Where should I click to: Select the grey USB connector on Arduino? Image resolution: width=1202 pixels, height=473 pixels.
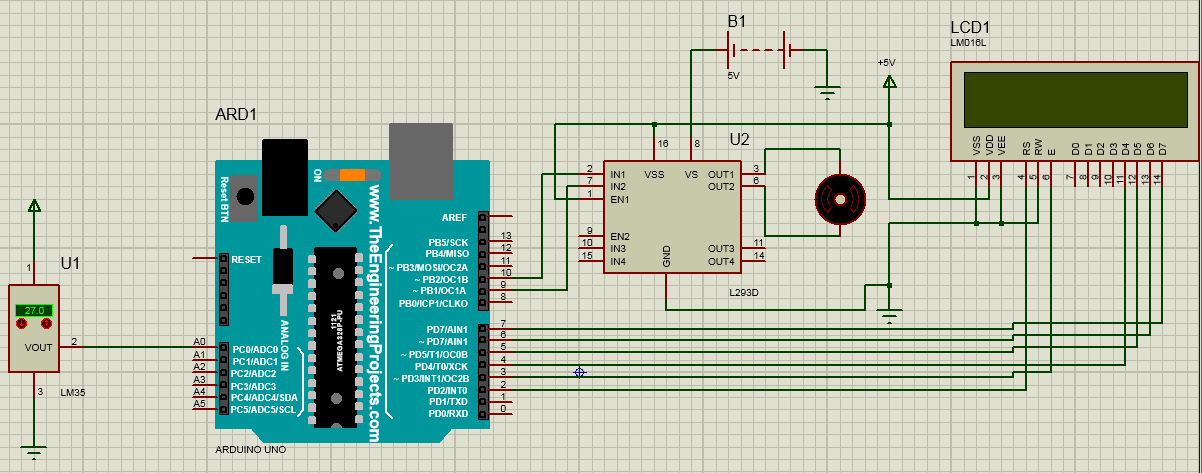pyautogui.click(x=421, y=162)
